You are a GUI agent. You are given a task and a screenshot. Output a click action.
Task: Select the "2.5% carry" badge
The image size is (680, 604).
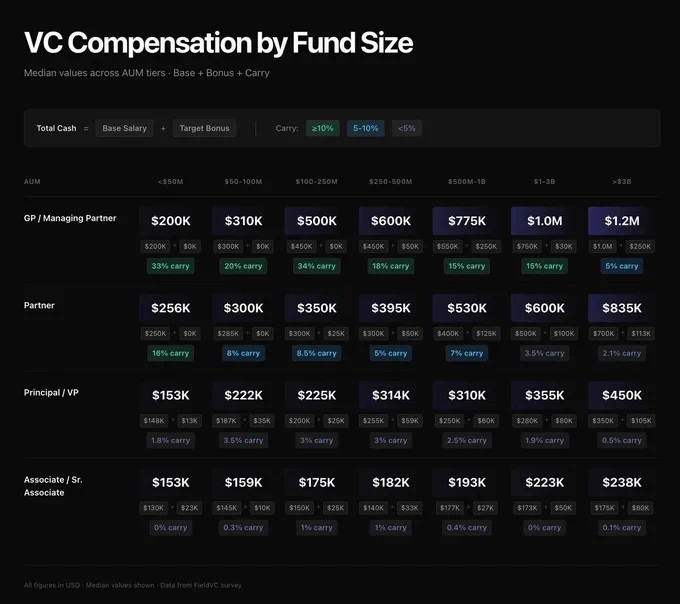pyautogui.click(x=467, y=441)
